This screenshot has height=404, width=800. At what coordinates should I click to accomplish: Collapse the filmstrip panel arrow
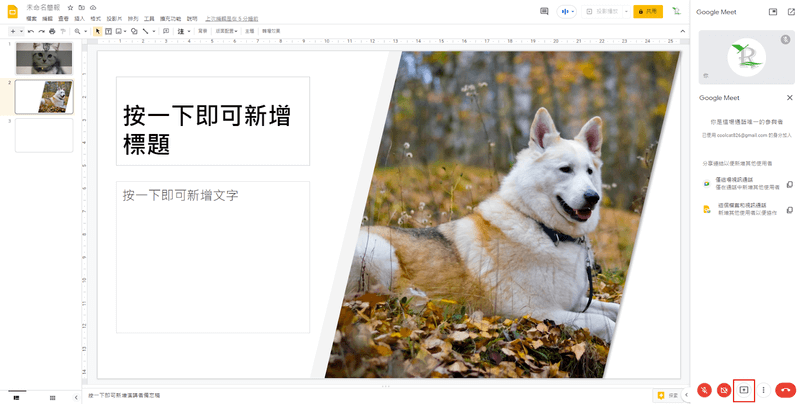tap(76, 397)
